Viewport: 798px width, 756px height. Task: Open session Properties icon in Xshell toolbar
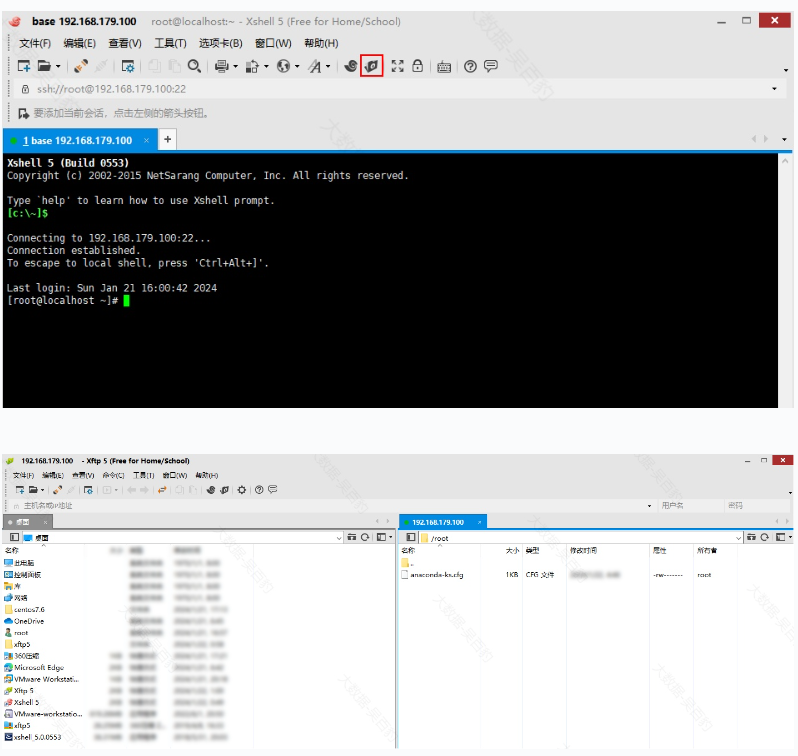[128, 66]
